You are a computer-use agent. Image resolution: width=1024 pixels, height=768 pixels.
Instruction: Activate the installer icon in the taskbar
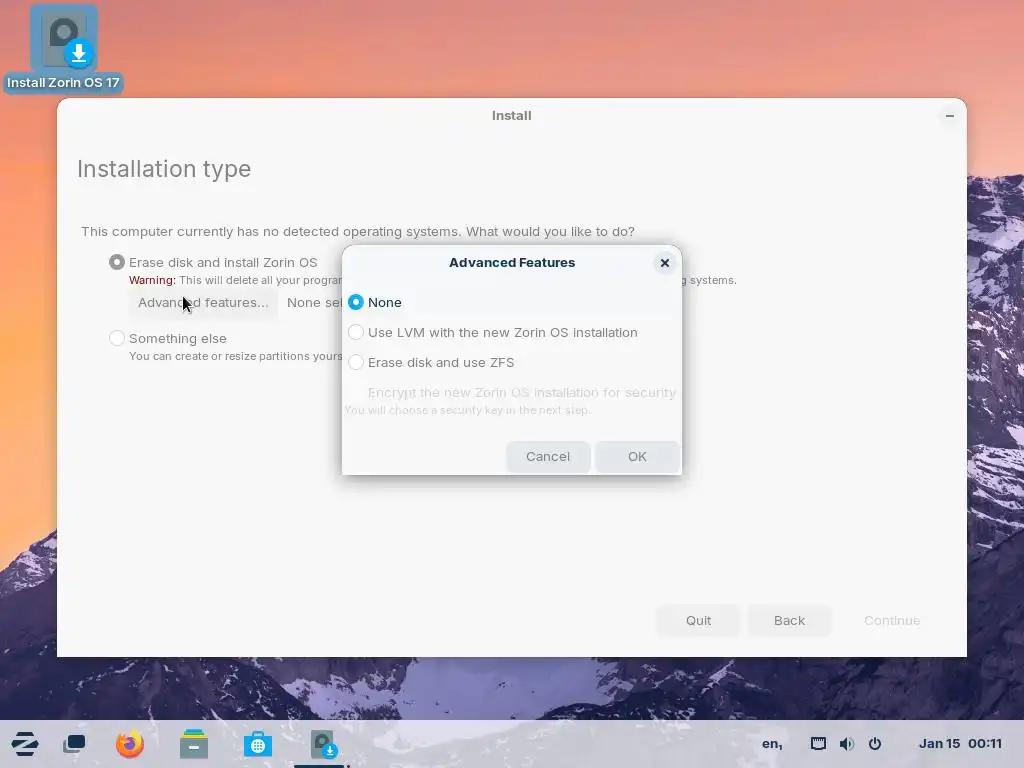(x=323, y=744)
